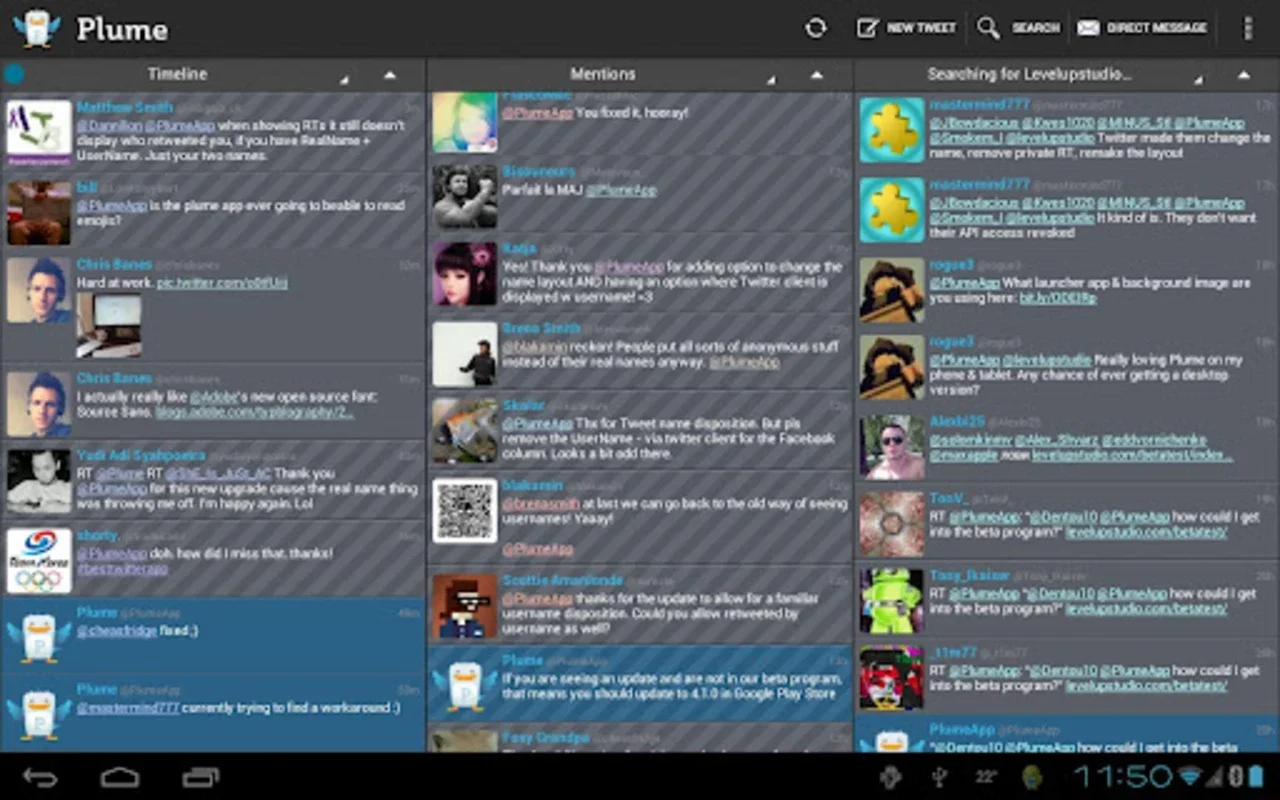Open Android recent apps
This screenshot has height=800, width=1280.
point(200,776)
